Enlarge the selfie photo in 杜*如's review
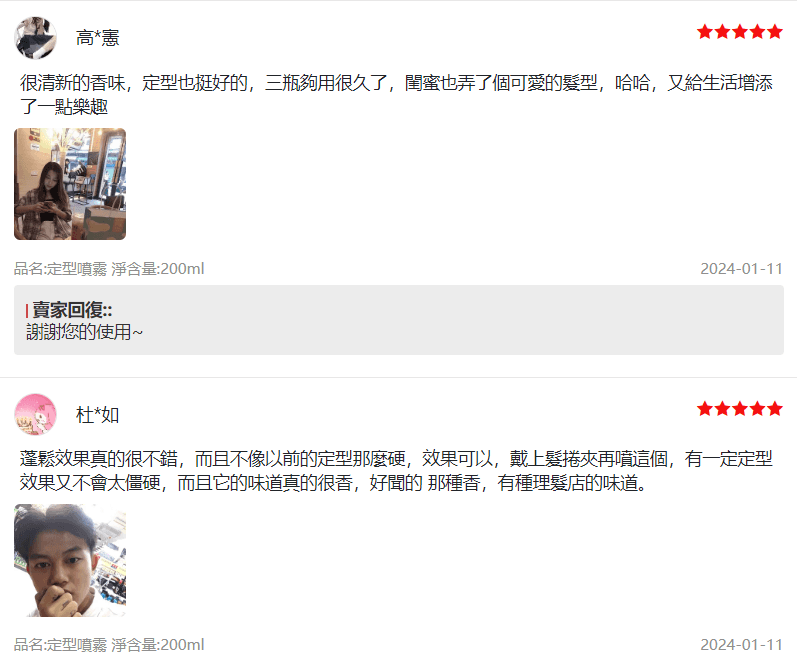 70,560
